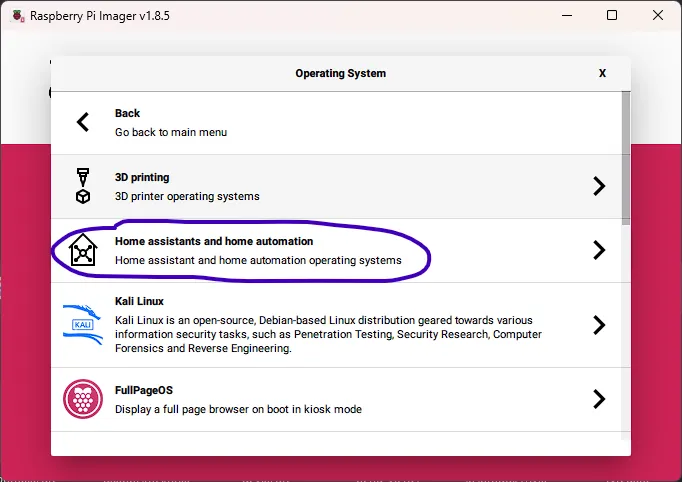
Task: Expand the 3D printing category chevron
Action: [599, 186]
